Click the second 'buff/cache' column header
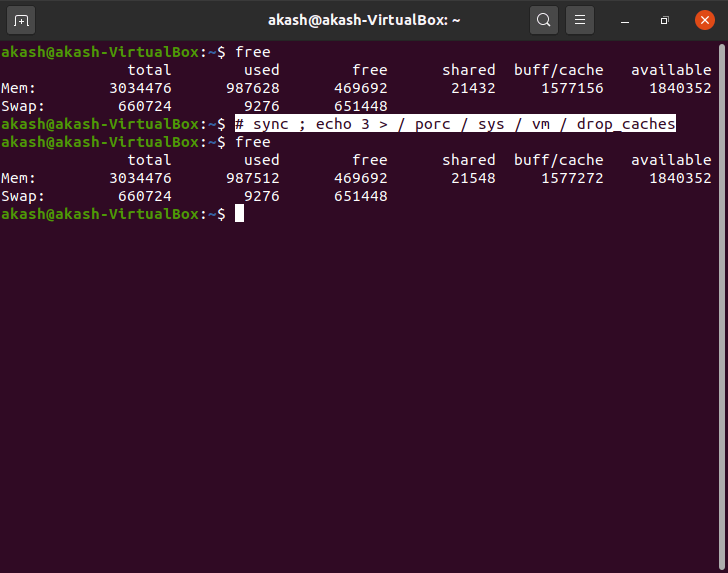This screenshot has width=728, height=573. pos(559,160)
